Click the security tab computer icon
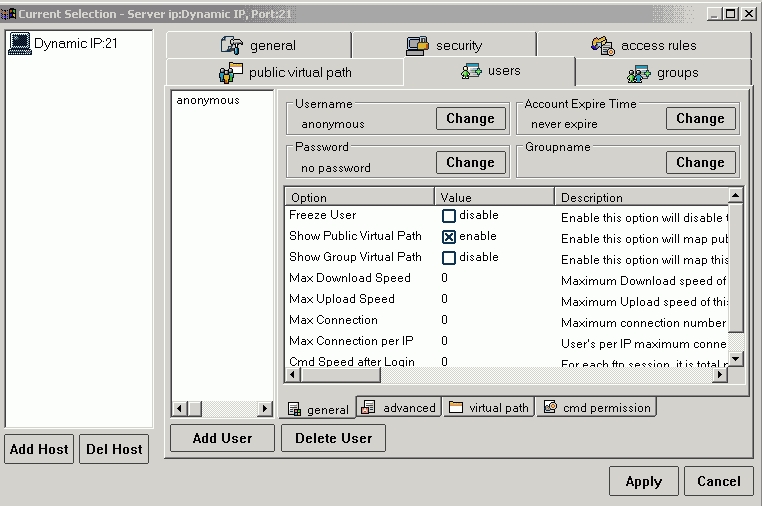 [417, 45]
